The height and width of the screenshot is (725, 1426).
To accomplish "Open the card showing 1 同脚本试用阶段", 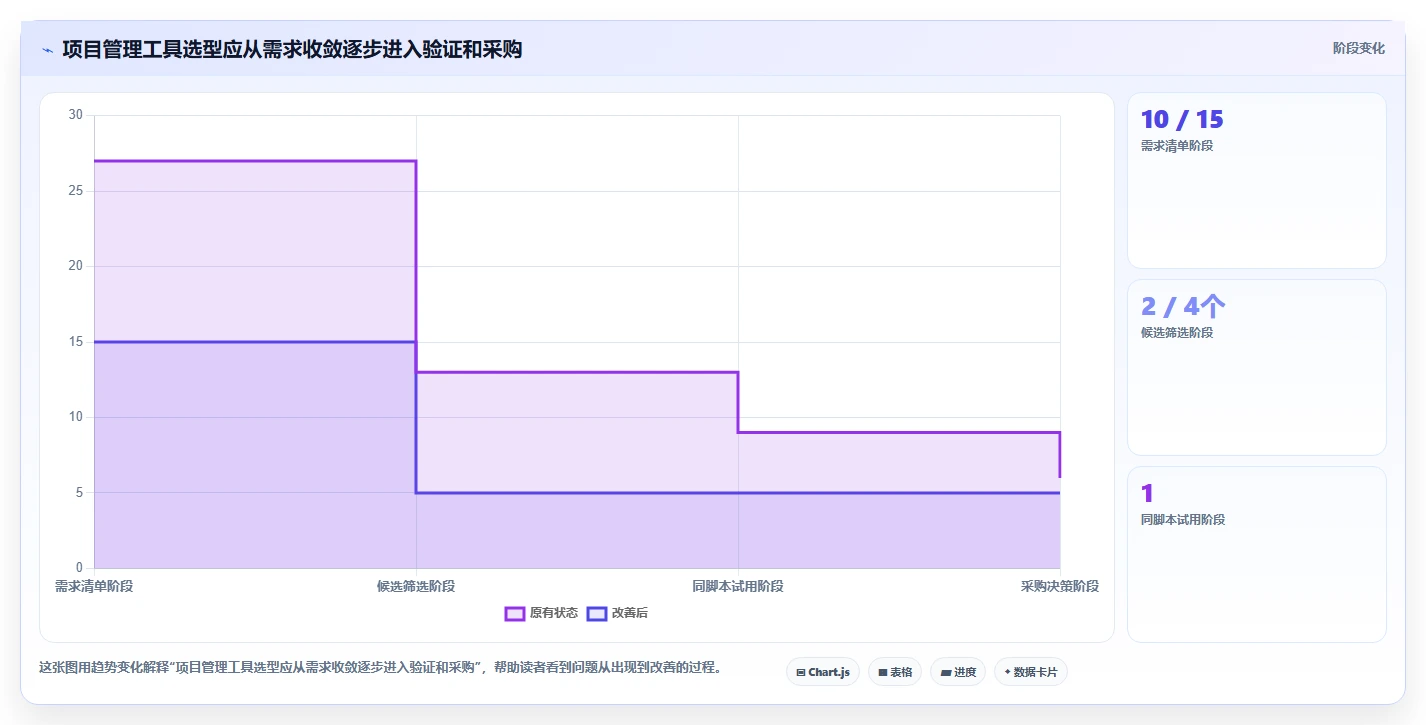I will (x=1257, y=554).
